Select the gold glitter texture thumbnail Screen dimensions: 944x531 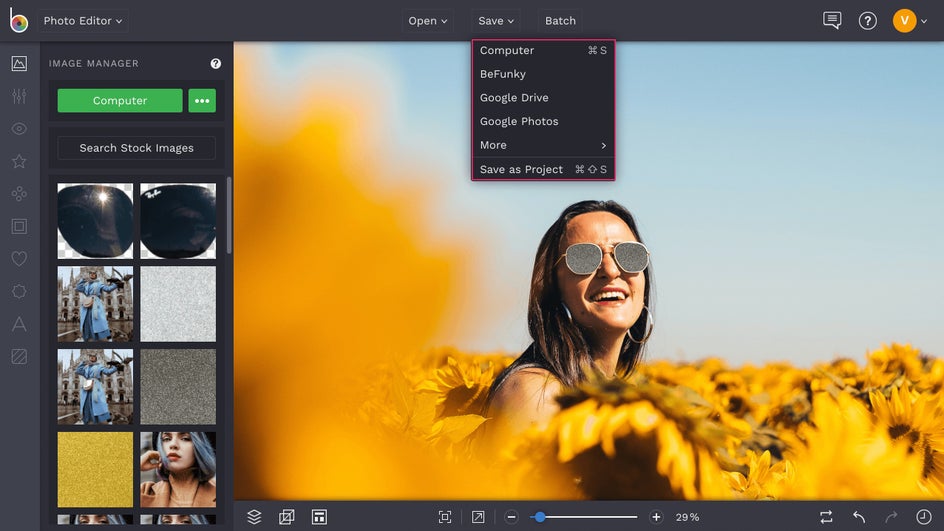95,469
